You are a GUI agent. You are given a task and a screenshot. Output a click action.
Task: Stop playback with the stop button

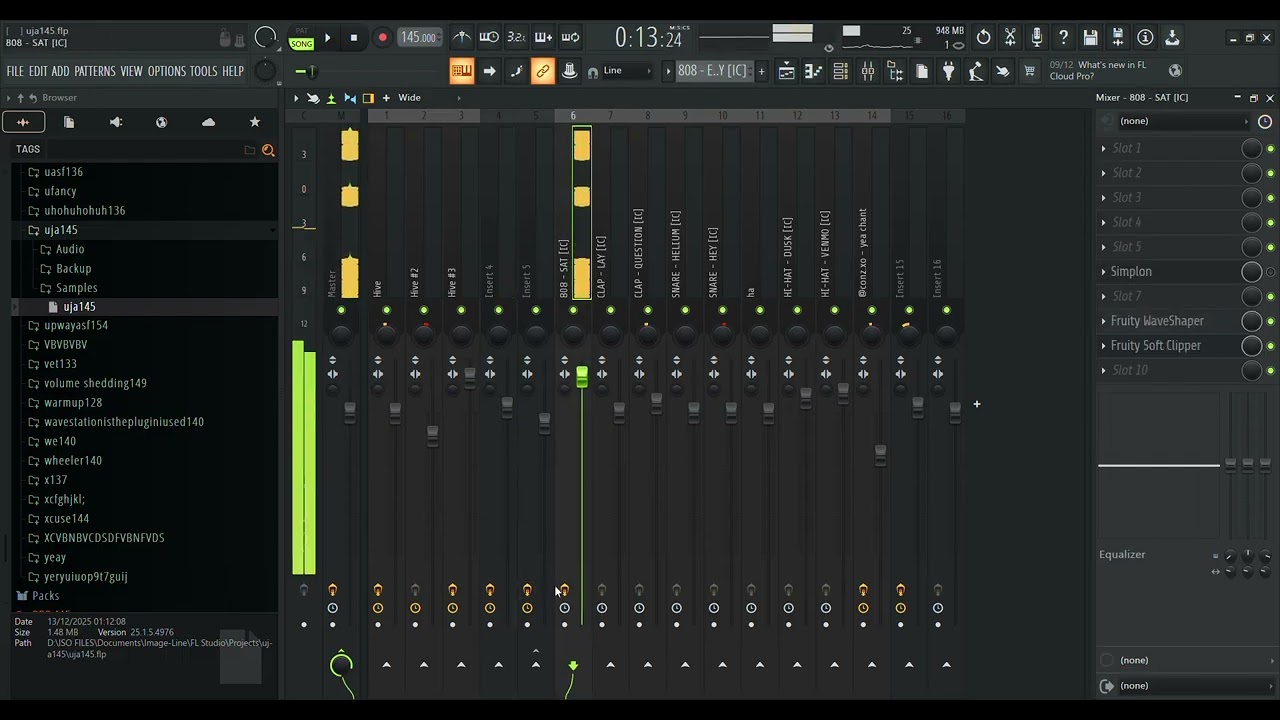point(353,38)
